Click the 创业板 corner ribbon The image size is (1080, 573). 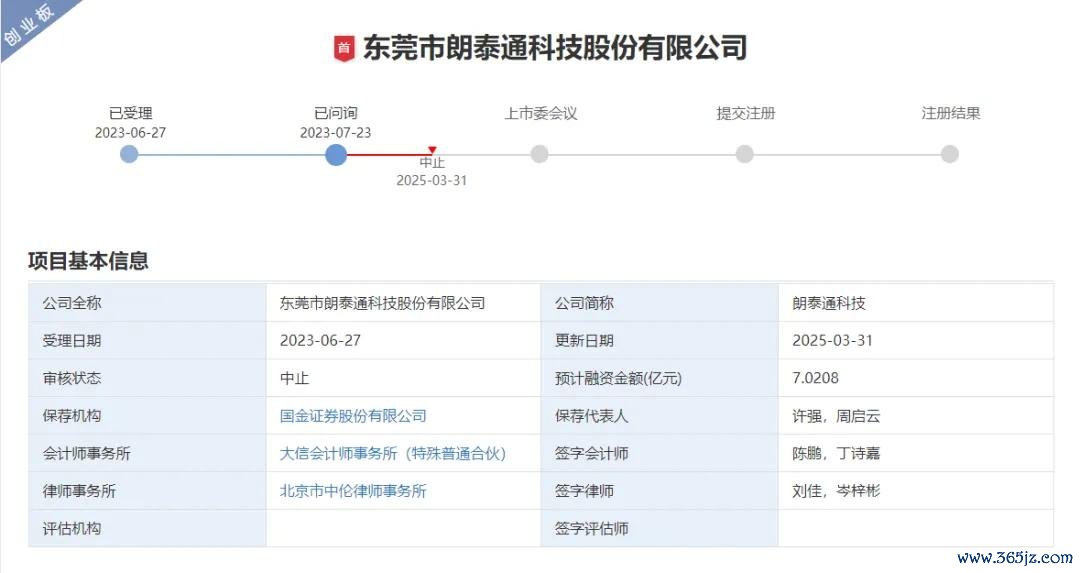click(x=31, y=24)
